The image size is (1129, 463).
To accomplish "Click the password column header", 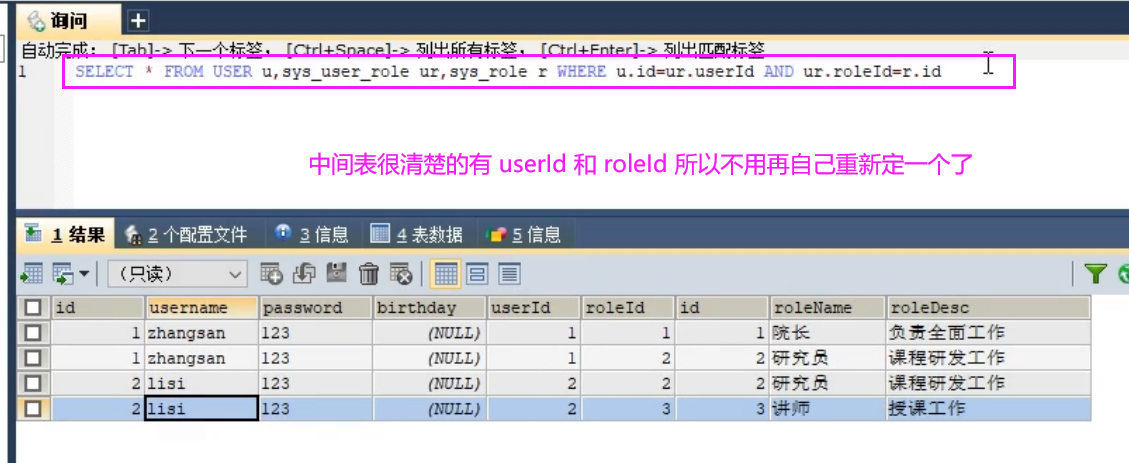I will click(x=315, y=308).
